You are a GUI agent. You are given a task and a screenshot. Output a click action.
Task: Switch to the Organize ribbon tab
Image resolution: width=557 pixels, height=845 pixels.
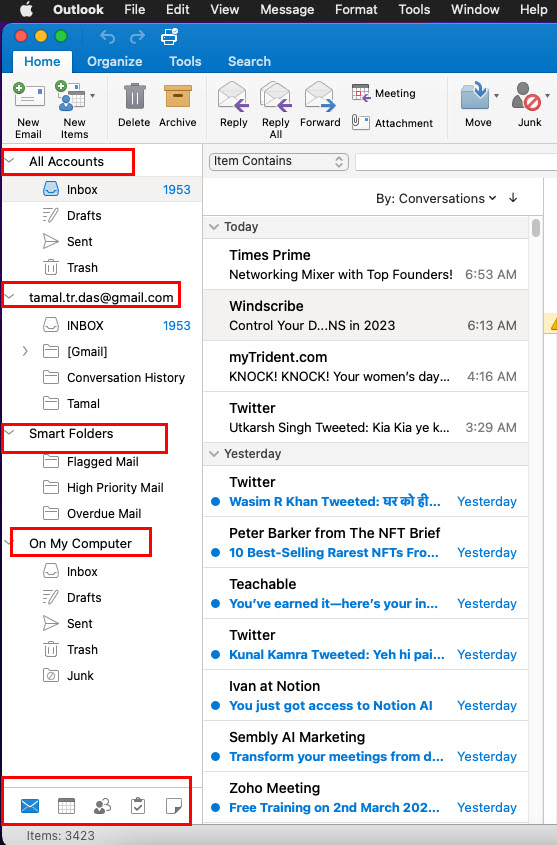point(115,61)
